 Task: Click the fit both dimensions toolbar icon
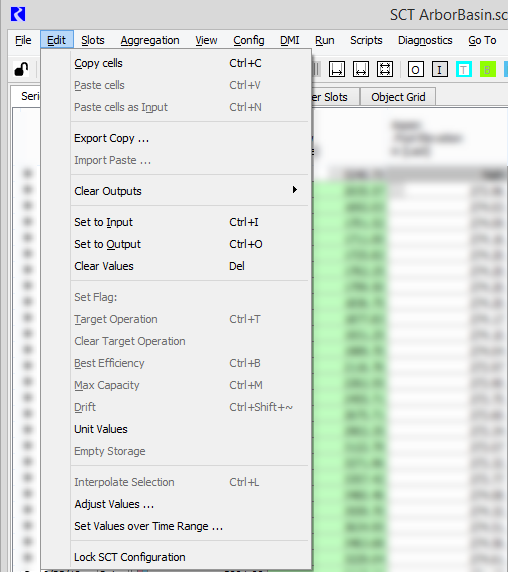click(385, 69)
